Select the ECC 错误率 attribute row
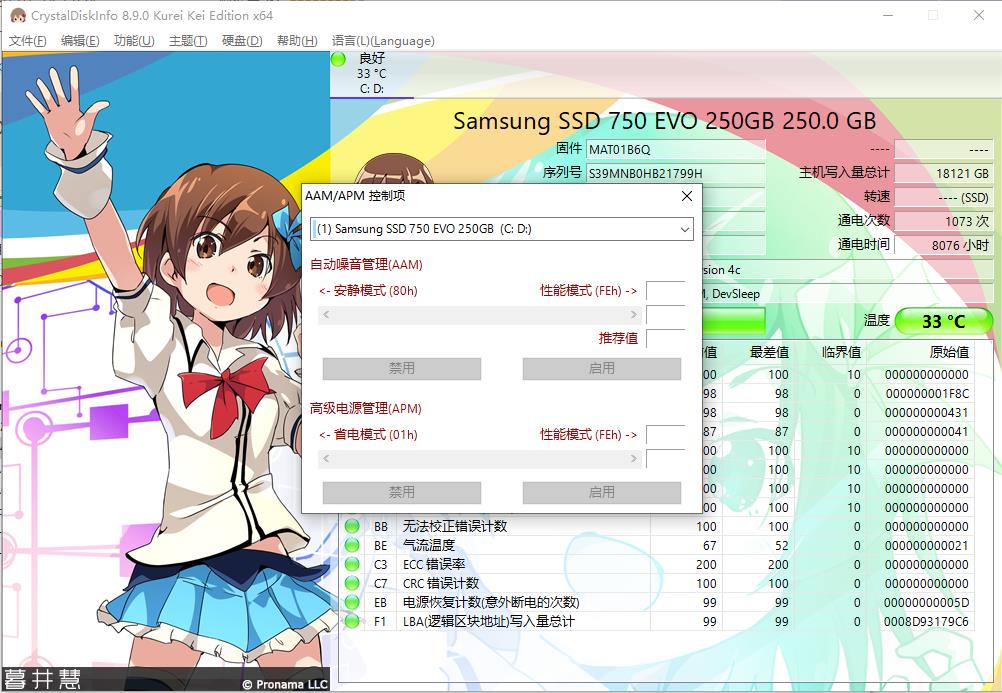This screenshot has height=693, width=1002. point(656,565)
